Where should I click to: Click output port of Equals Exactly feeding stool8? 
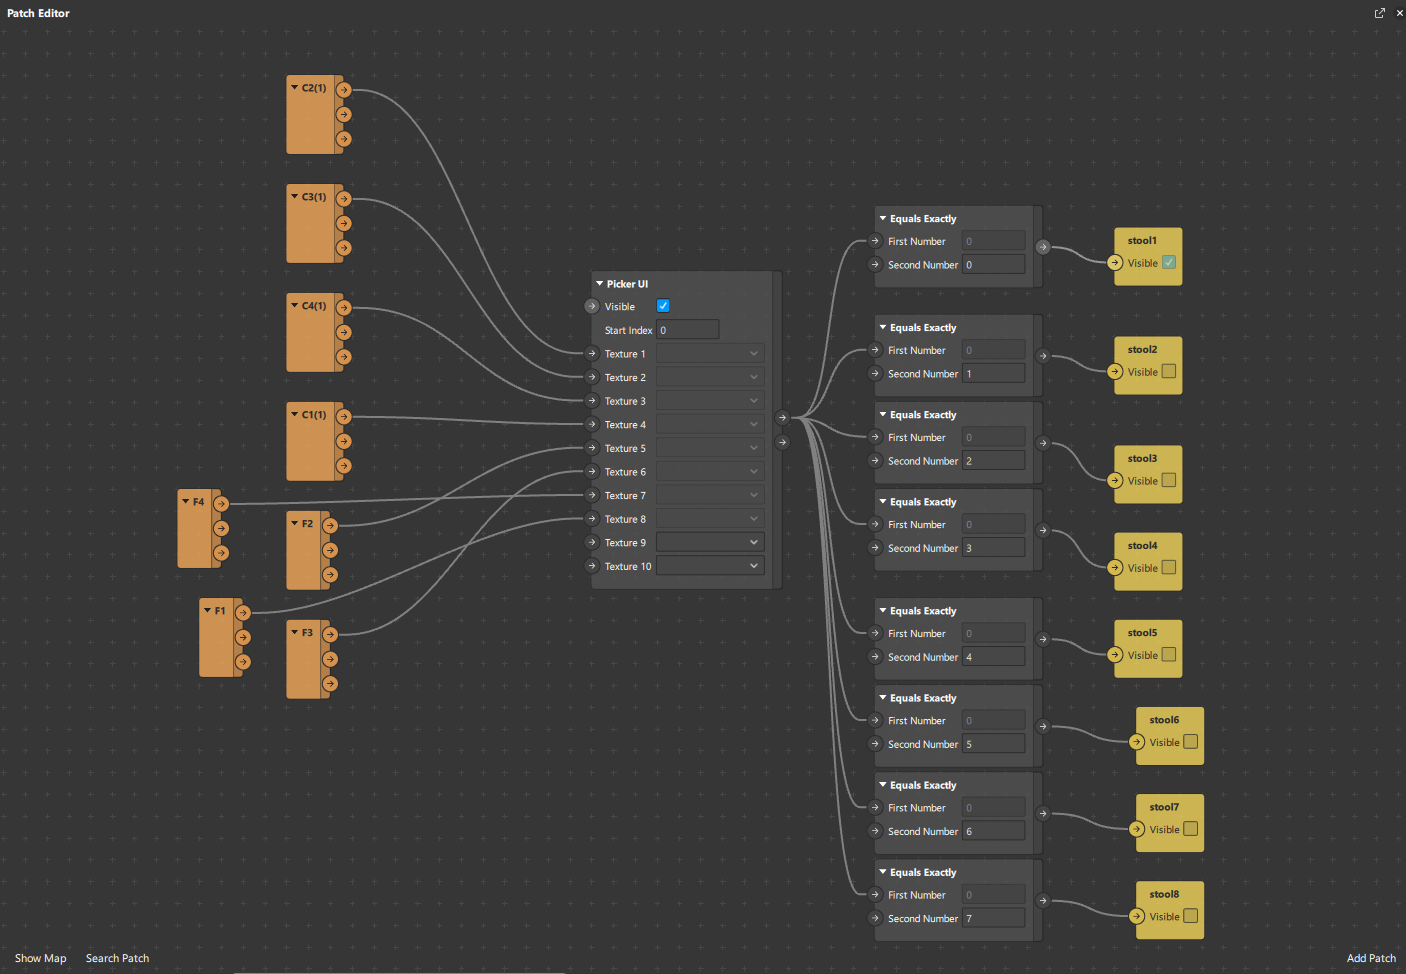click(1043, 901)
